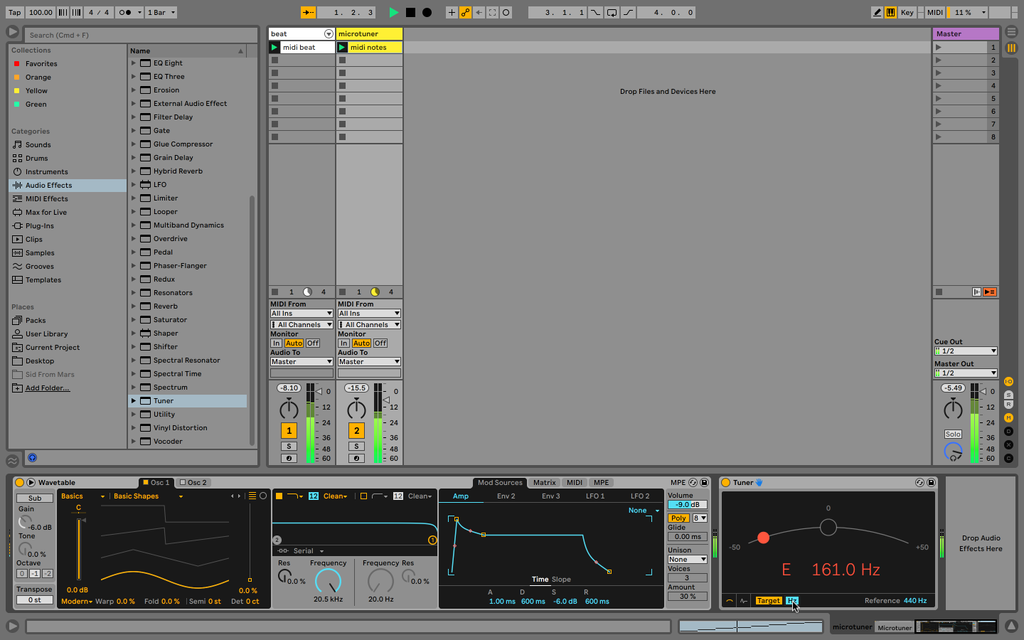Toggle Target mode in the Tuner
The image size is (1024, 640).
[769, 600]
